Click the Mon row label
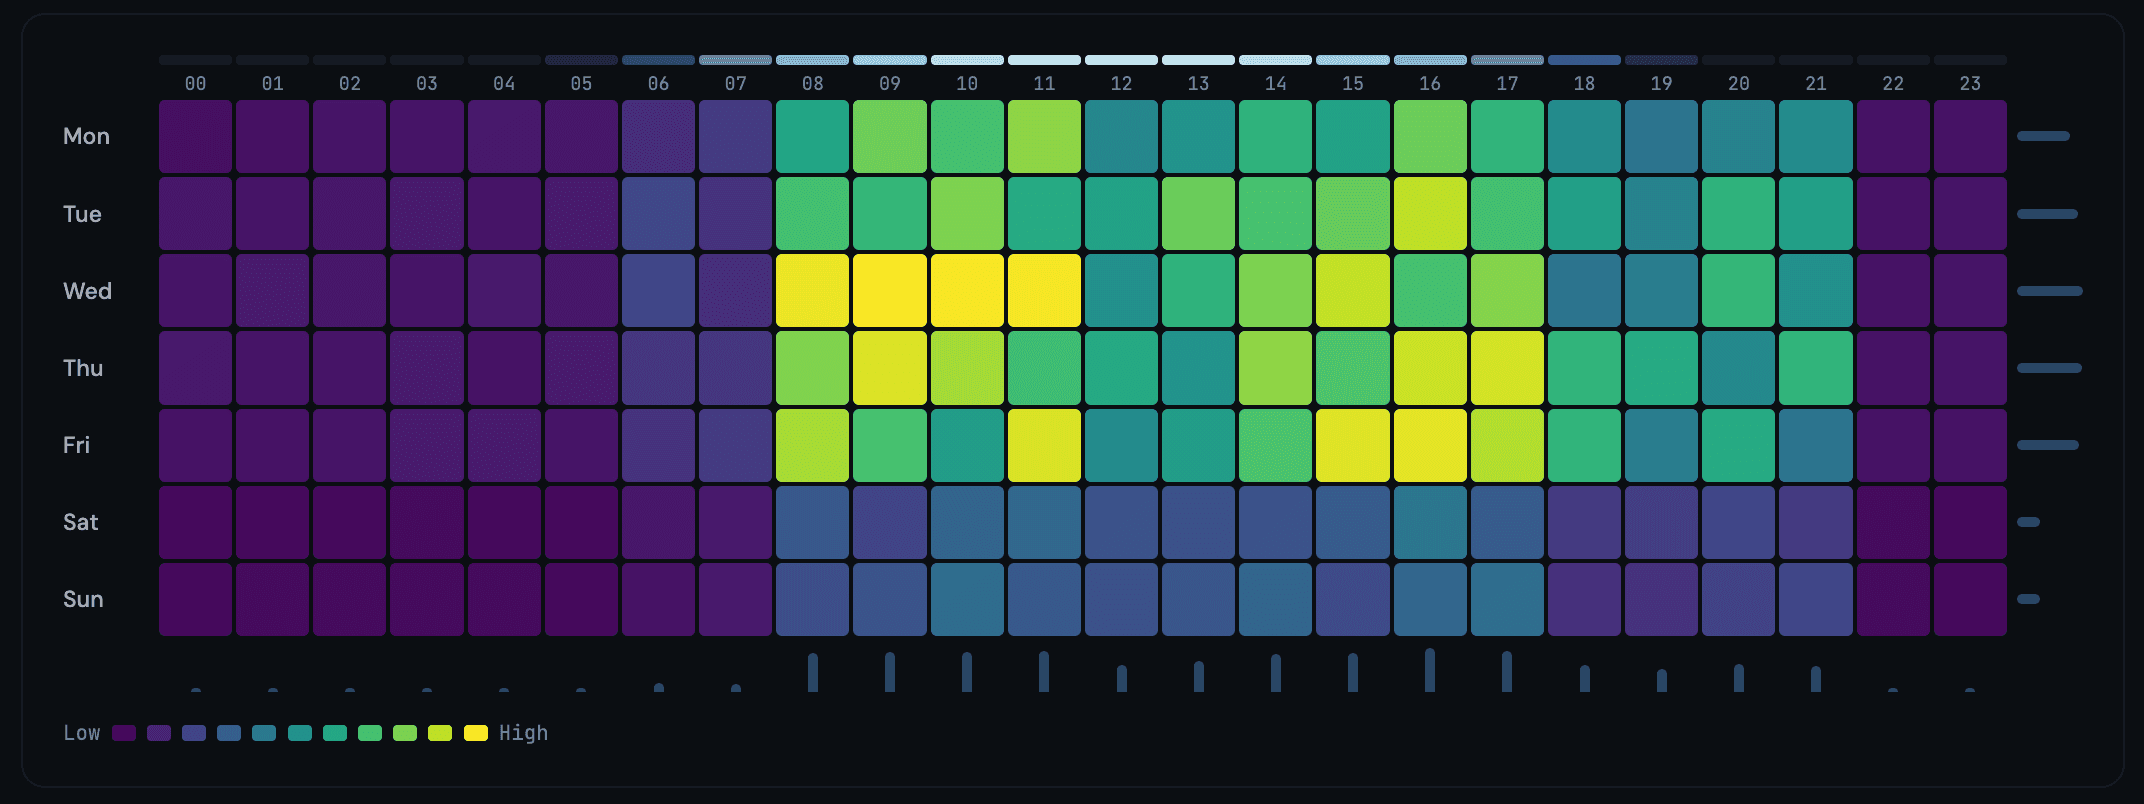Image resolution: width=2144 pixels, height=804 pixels. 86,136
